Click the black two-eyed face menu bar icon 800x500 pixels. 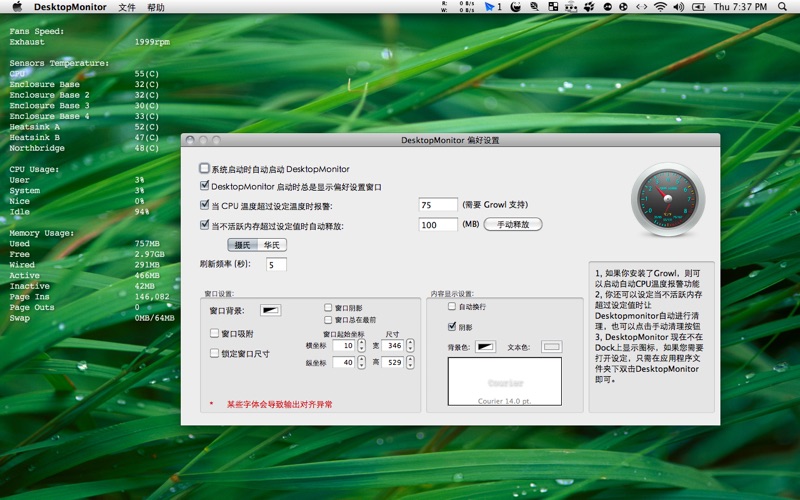point(608,7)
